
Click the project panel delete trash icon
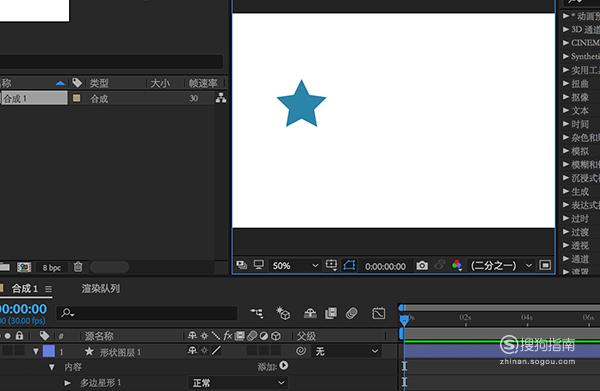coord(78,267)
